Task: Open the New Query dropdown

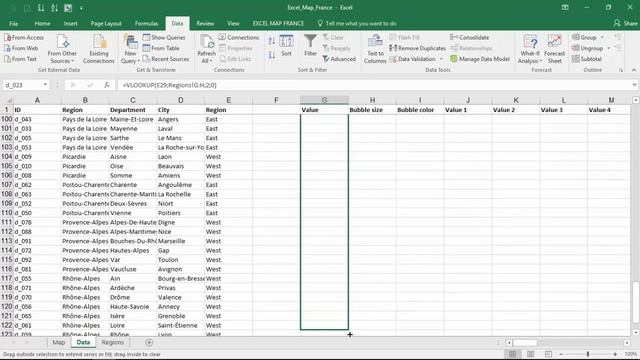Action: point(130,57)
